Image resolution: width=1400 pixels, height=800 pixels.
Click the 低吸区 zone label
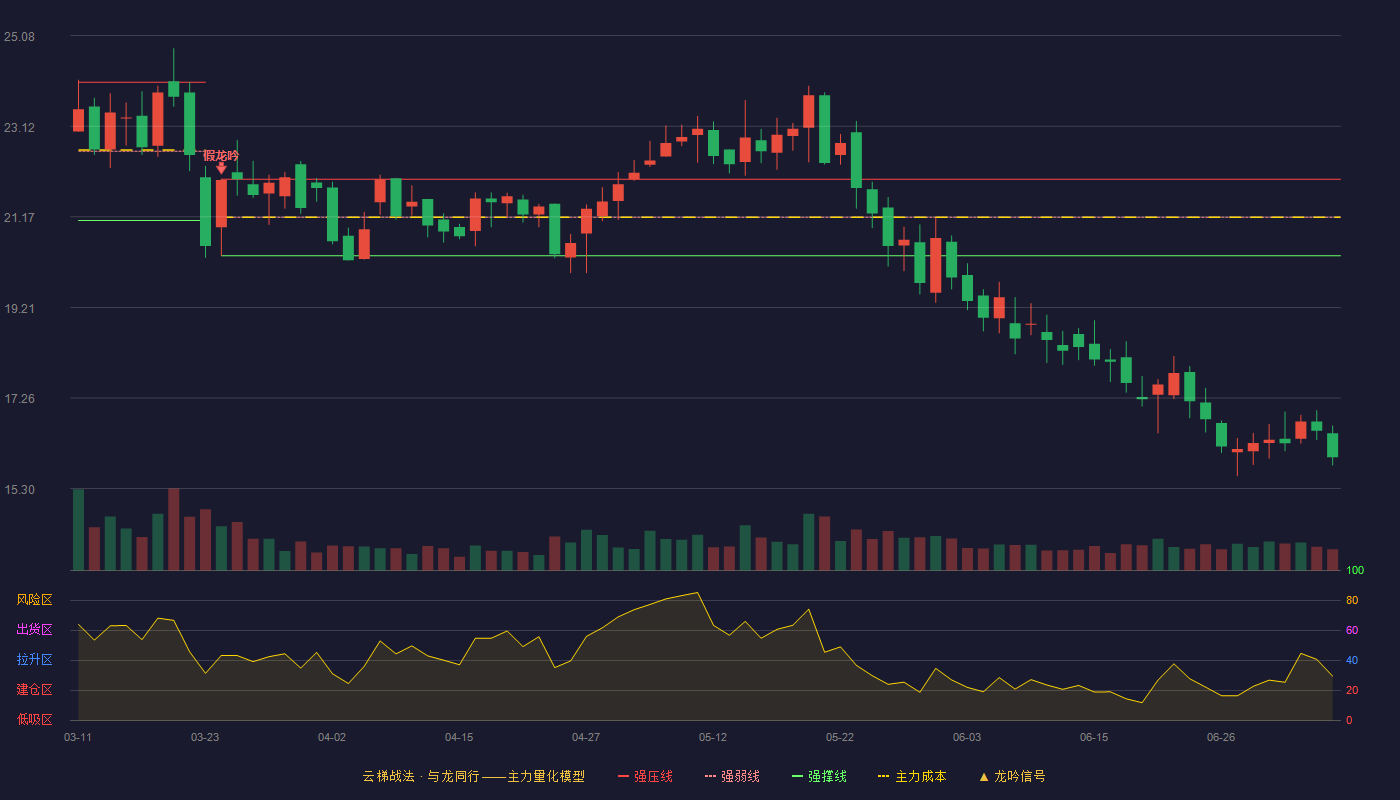click(x=34, y=719)
